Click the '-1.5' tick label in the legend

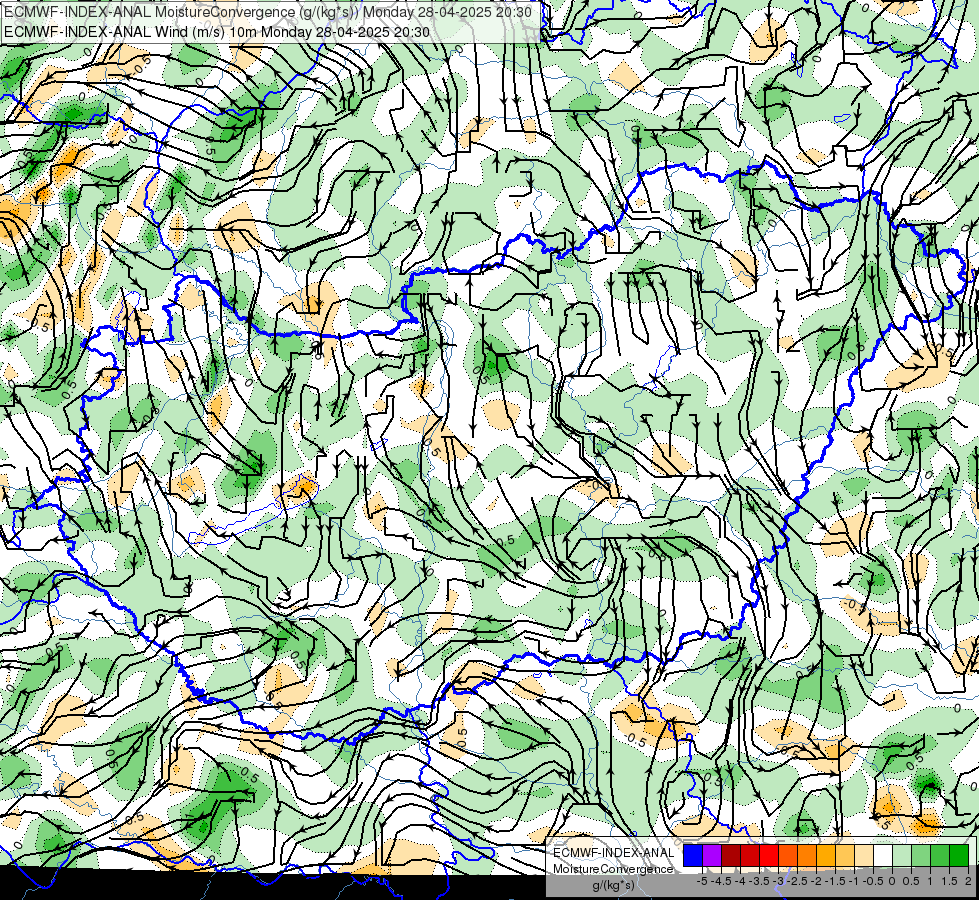pyautogui.click(x=835, y=881)
